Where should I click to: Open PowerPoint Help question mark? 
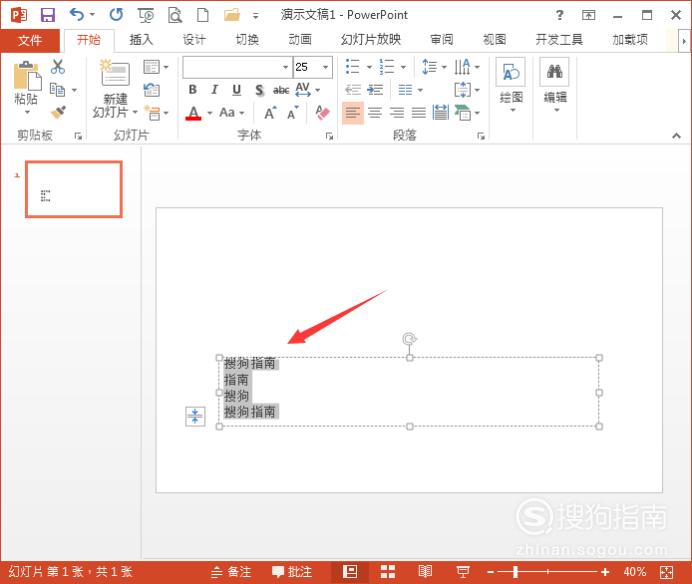559,15
